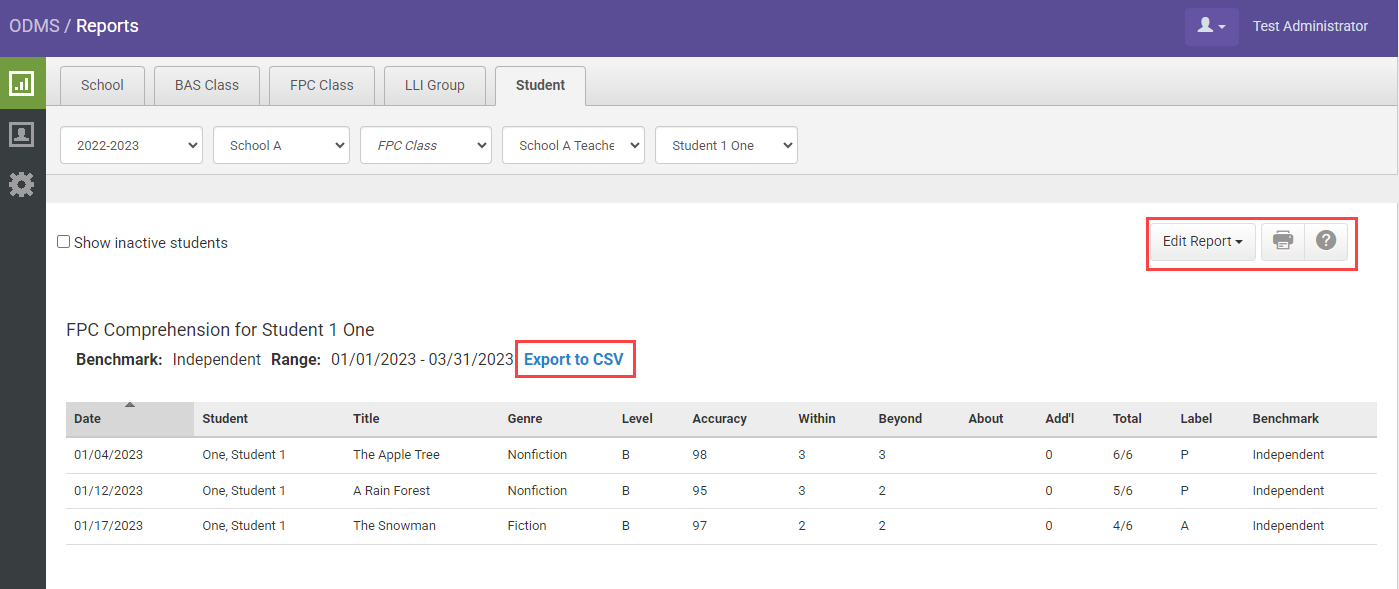Select the Student 1 One dropdown
This screenshot has width=1399, height=589.
(726, 145)
